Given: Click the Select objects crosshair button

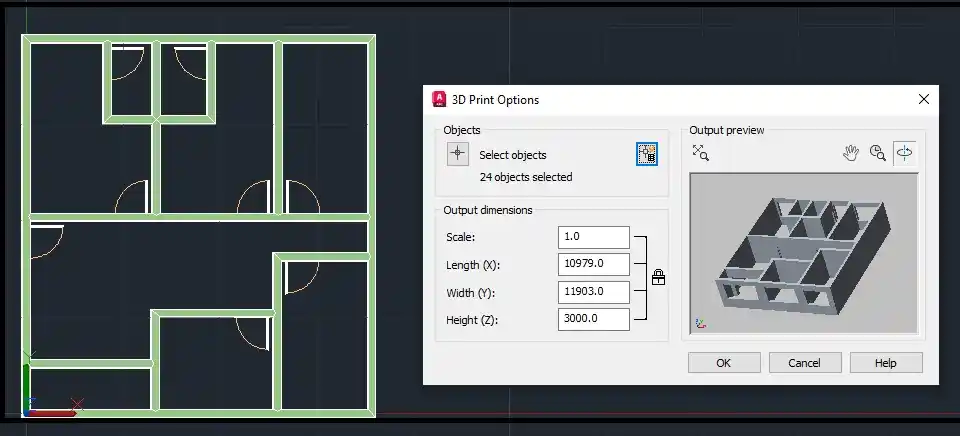Looking at the screenshot, I should (458, 154).
